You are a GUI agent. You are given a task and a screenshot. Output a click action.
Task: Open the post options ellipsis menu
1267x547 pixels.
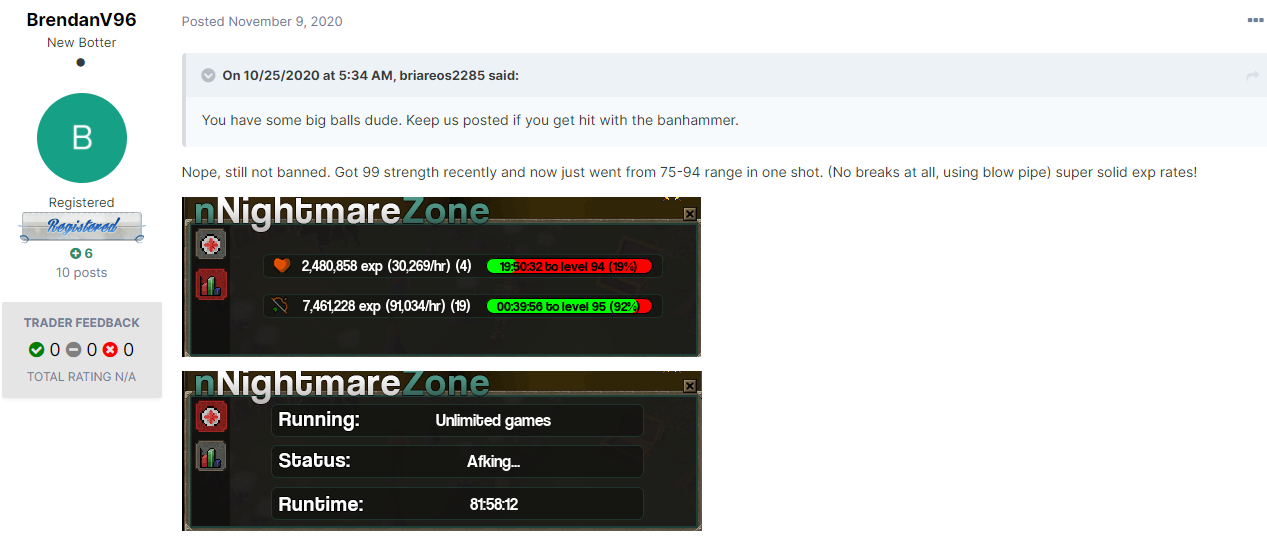(1255, 21)
